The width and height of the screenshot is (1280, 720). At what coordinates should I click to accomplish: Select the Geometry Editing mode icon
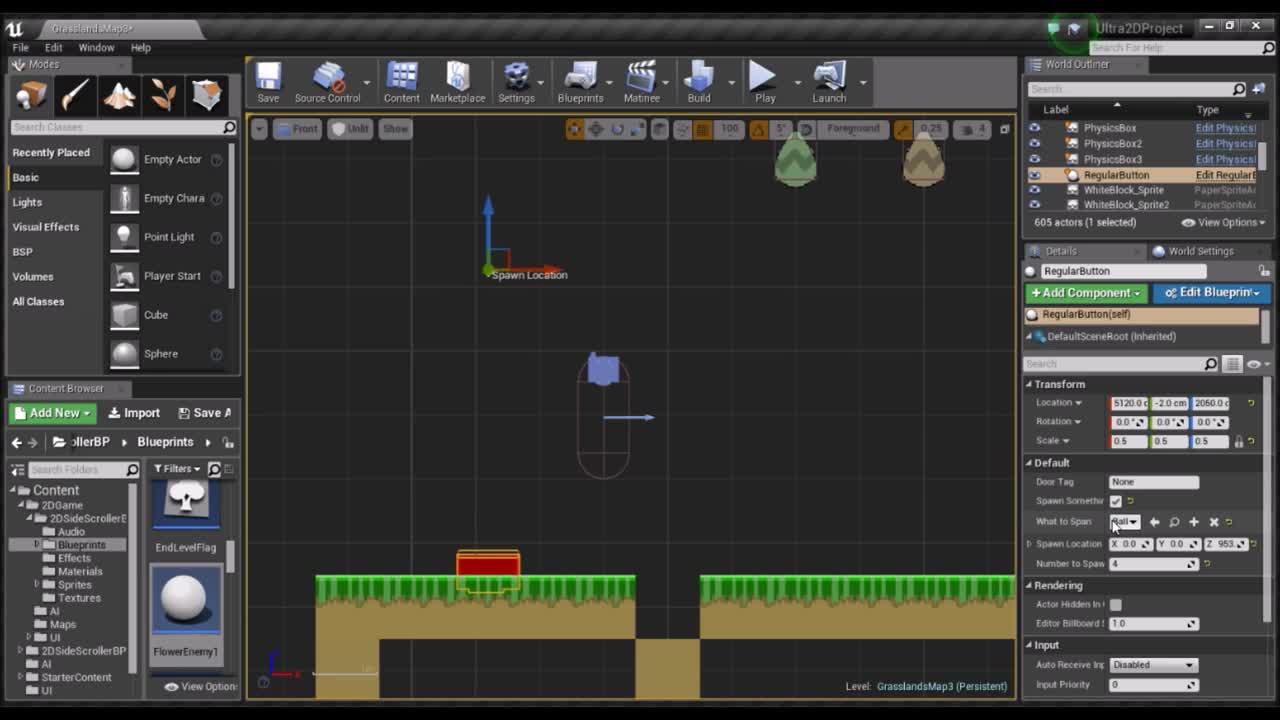[x=207, y=96]
